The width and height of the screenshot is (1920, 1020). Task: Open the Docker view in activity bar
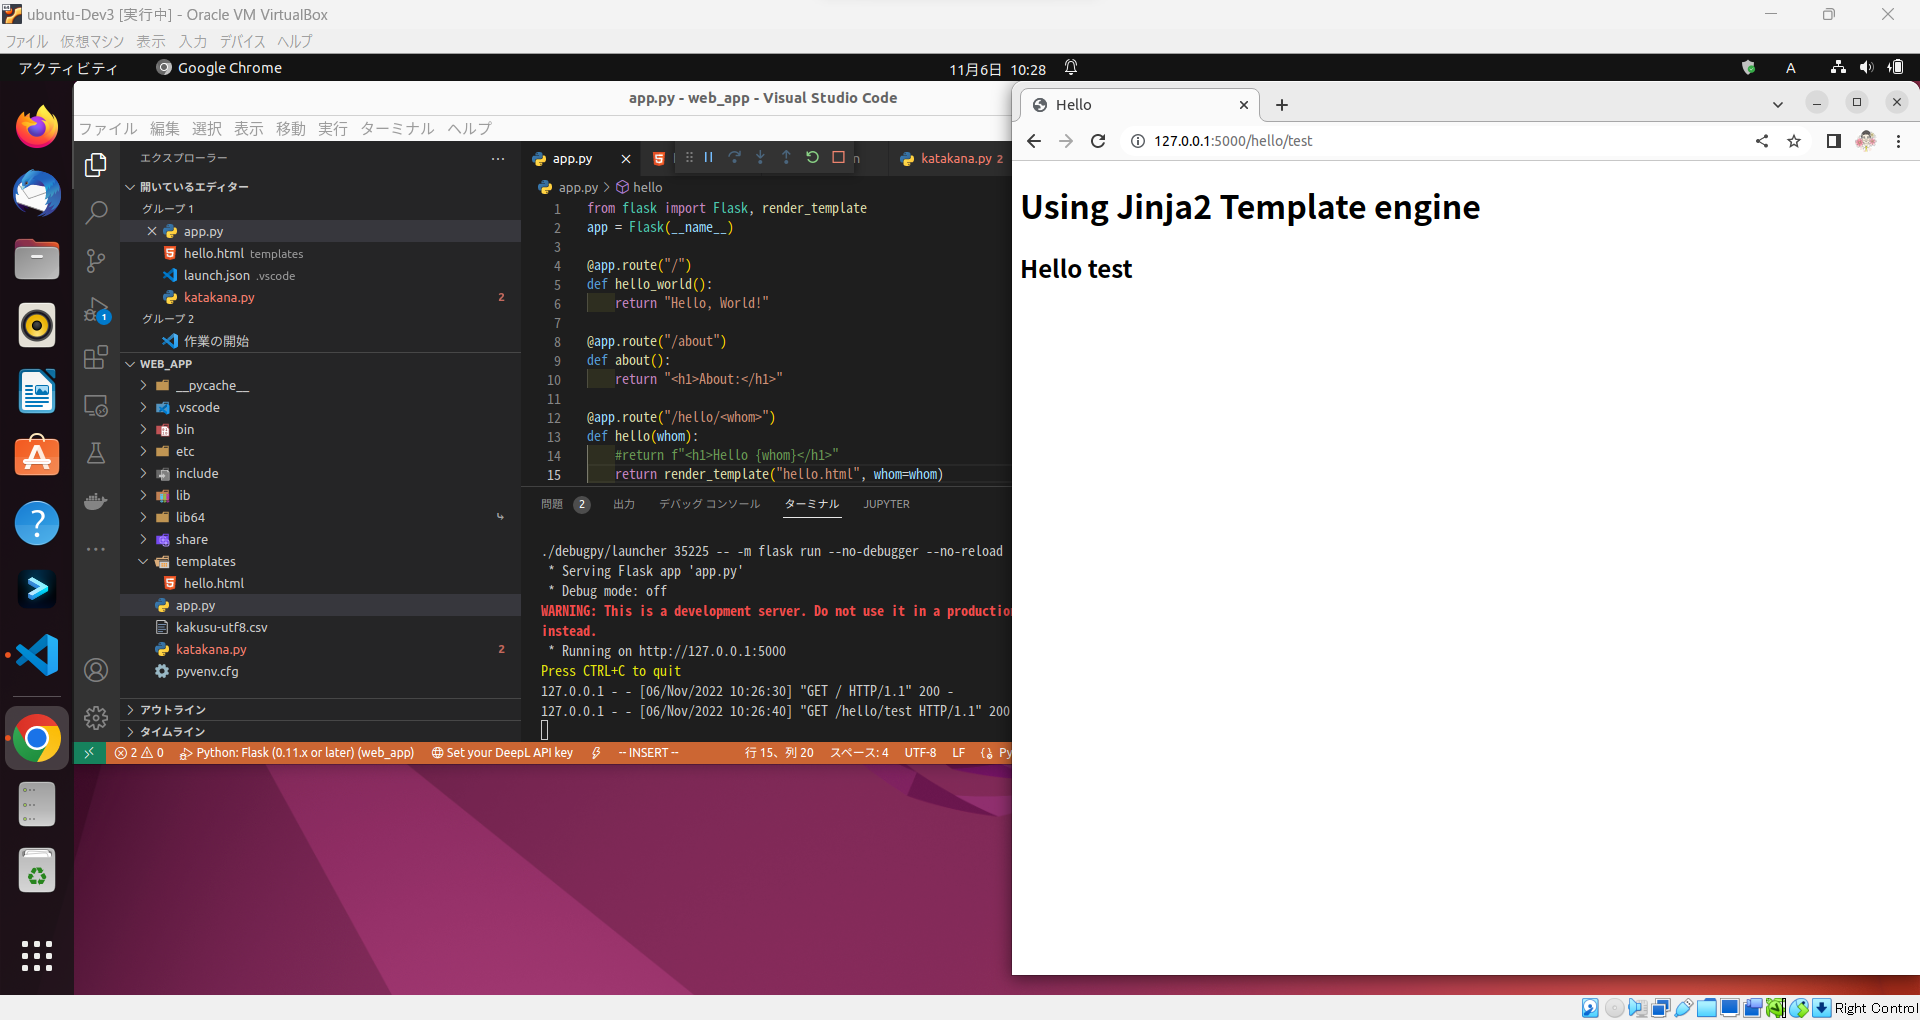coord(96,501)
